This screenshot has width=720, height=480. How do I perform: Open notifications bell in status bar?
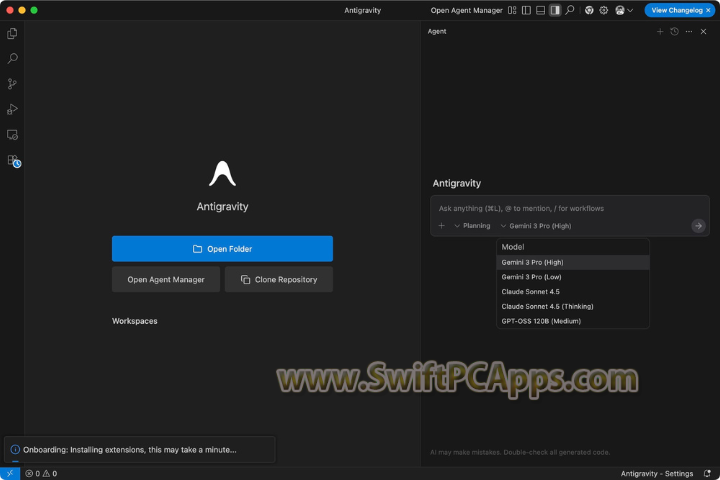707,473
